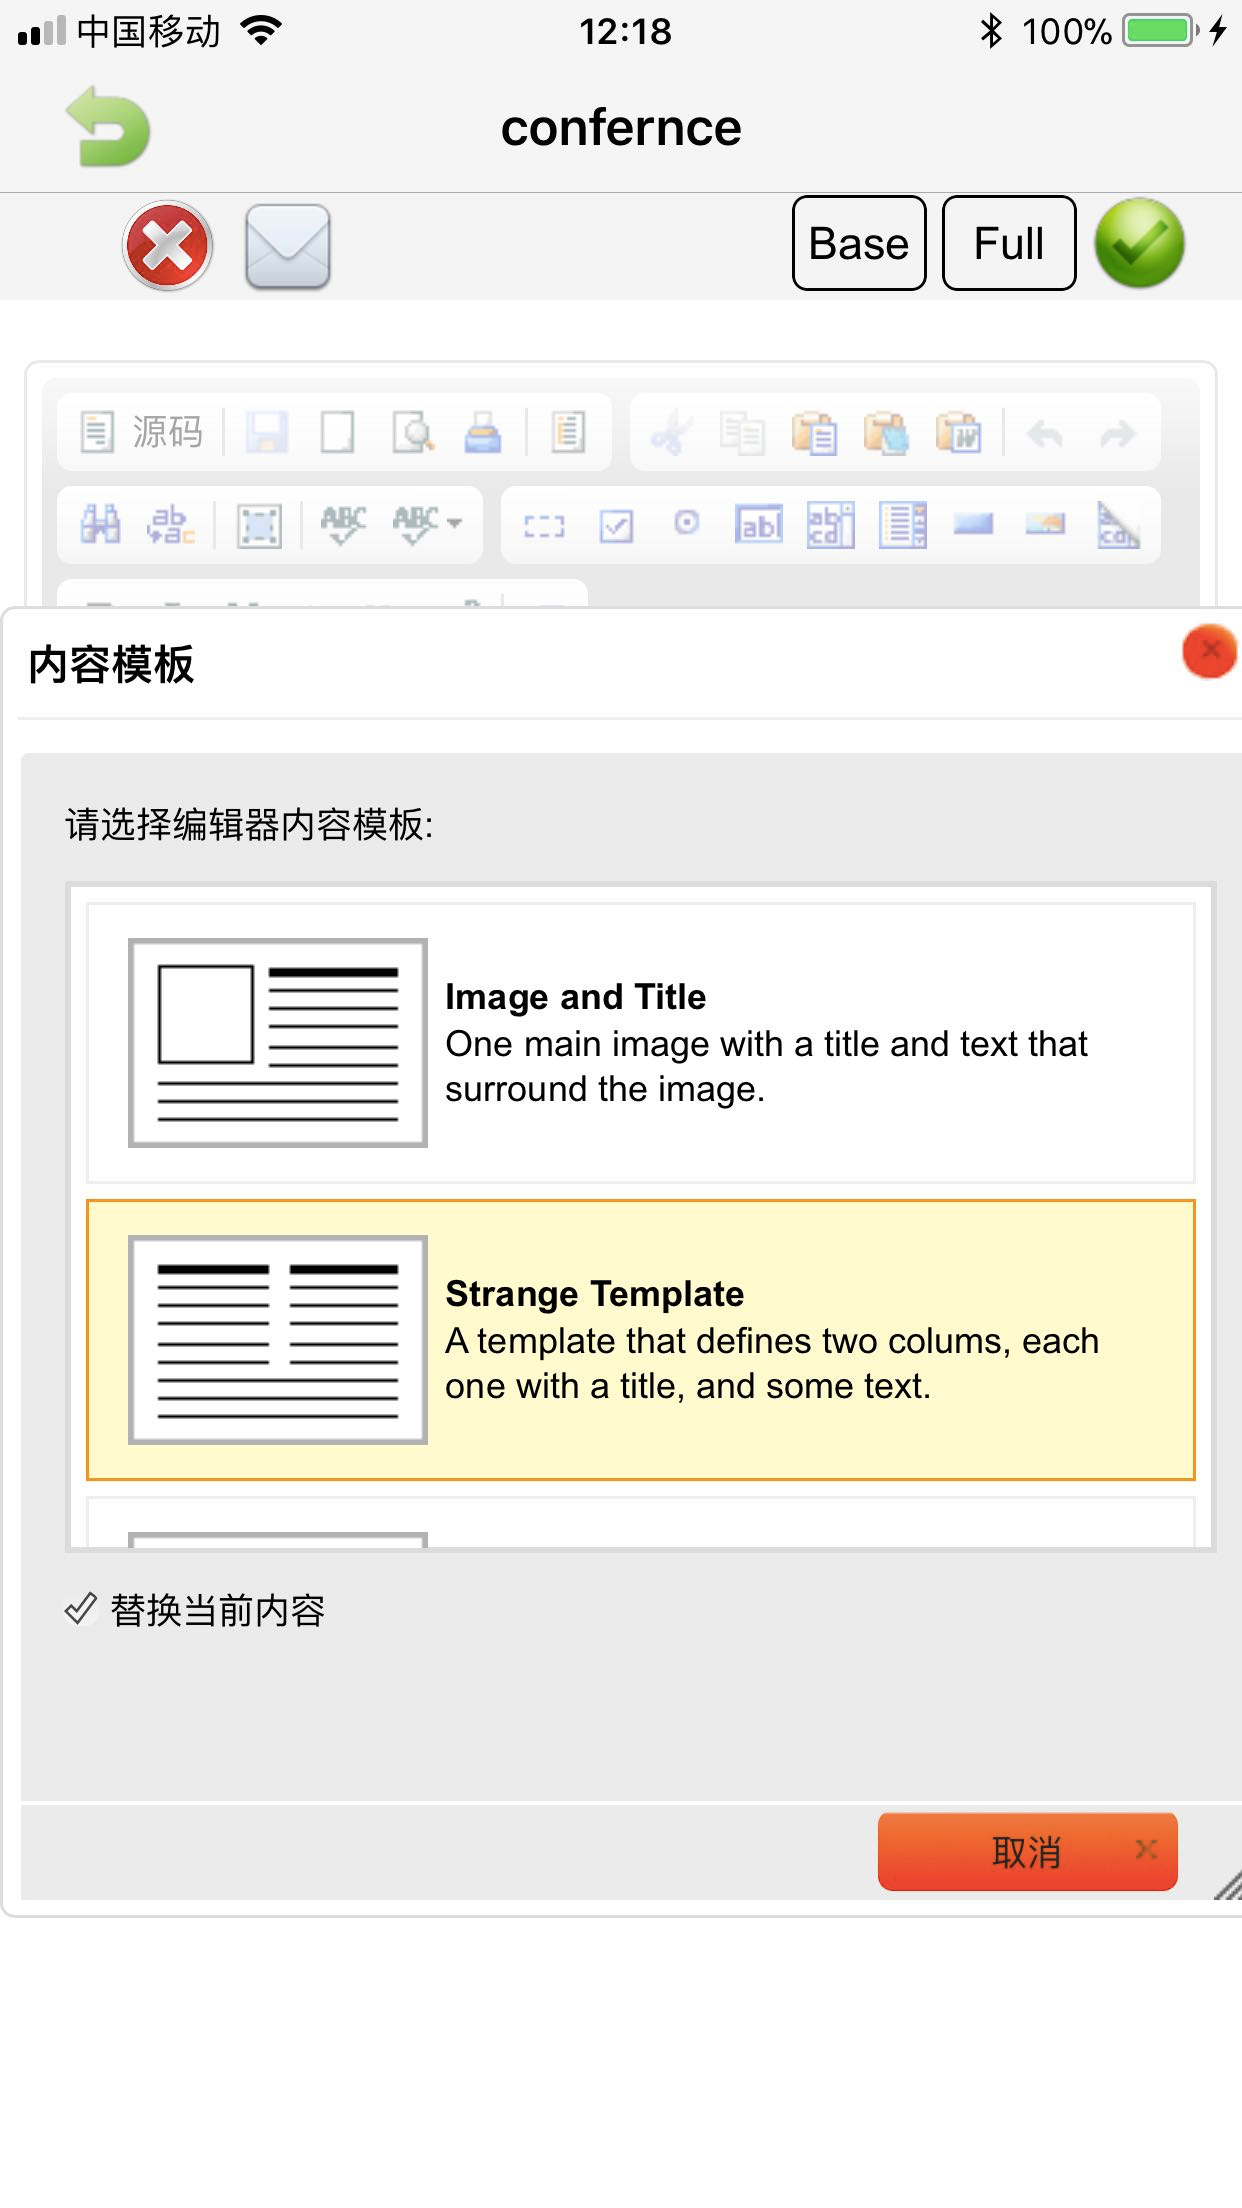This screenshot has width=1242, height=2208.
Task: Insert a Textarea field
Action: (831, 525)
